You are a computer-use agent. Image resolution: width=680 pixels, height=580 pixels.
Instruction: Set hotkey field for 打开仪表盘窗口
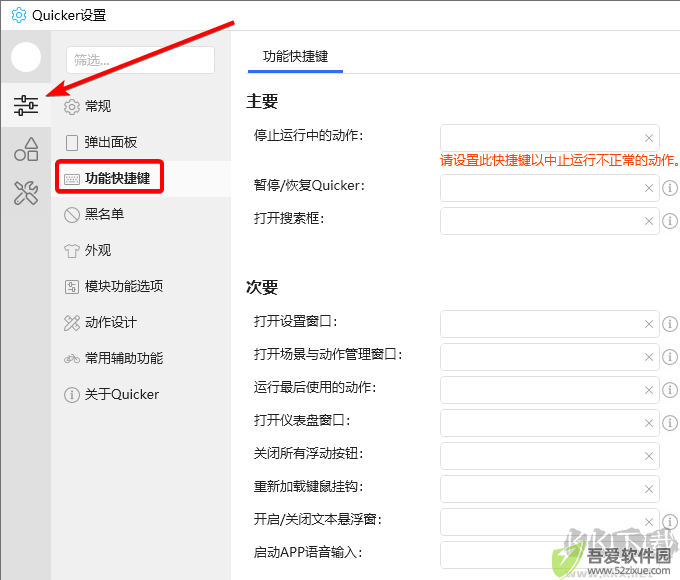click(x=550, y=423)
